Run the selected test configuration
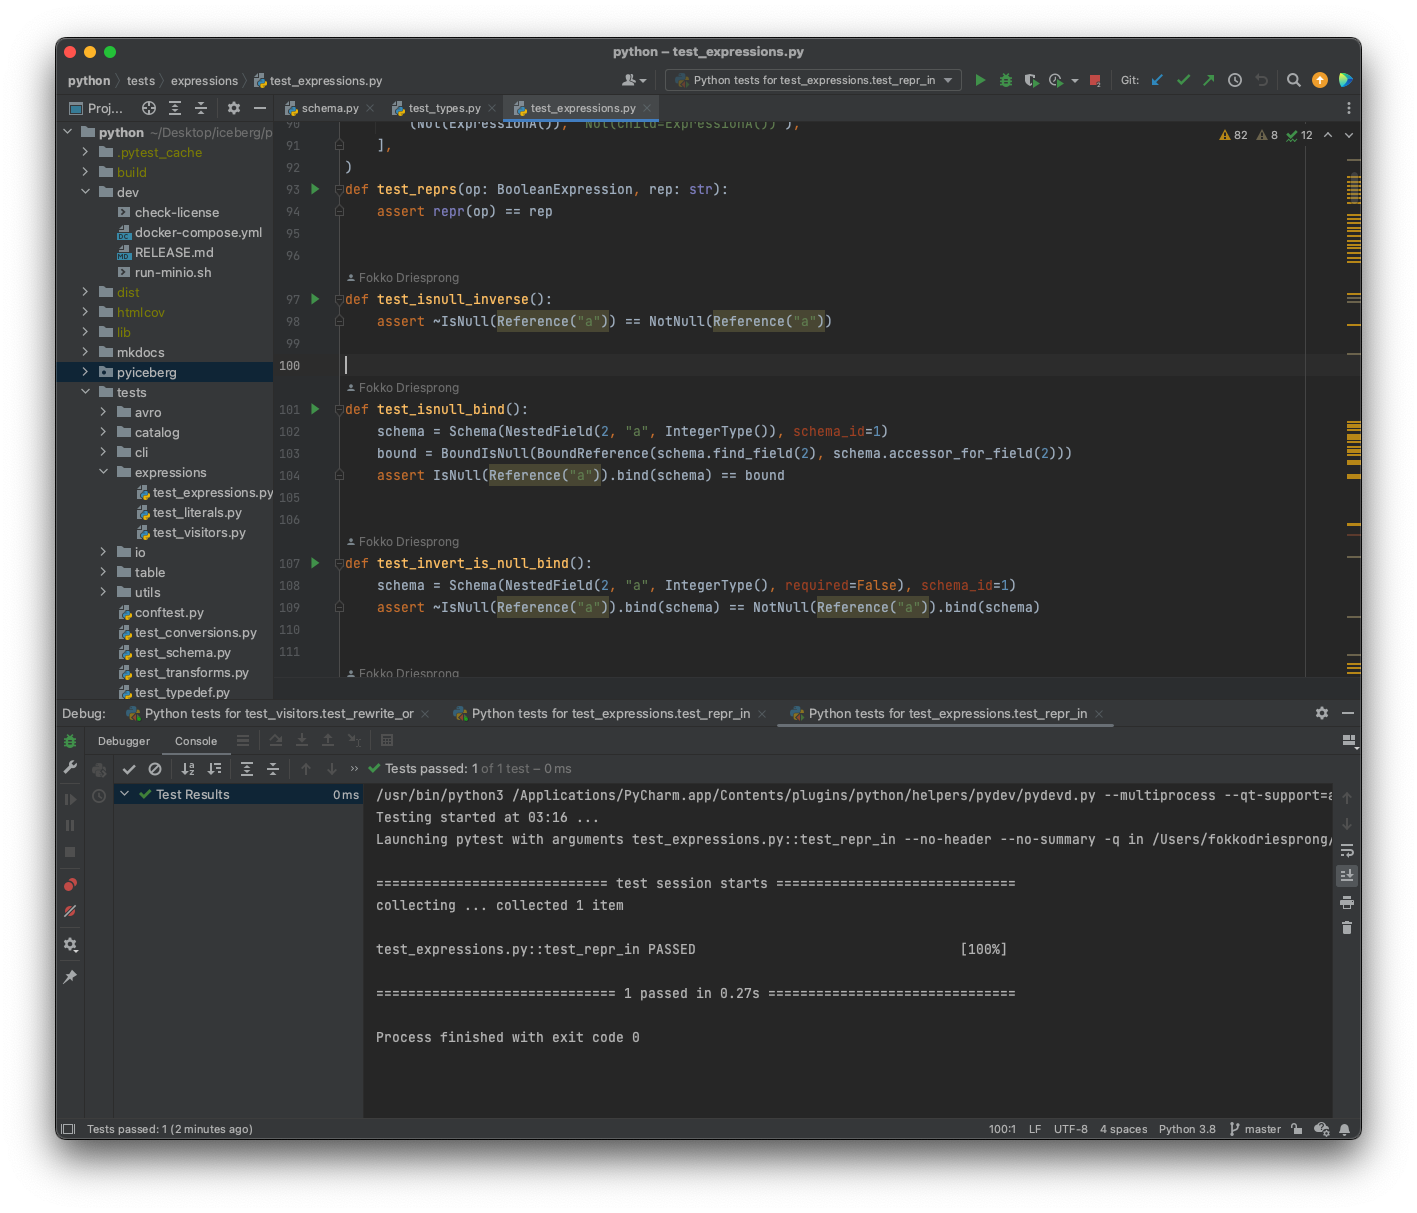The image size is (1417, 1213). pyautogui.click(x=980, y=80)
